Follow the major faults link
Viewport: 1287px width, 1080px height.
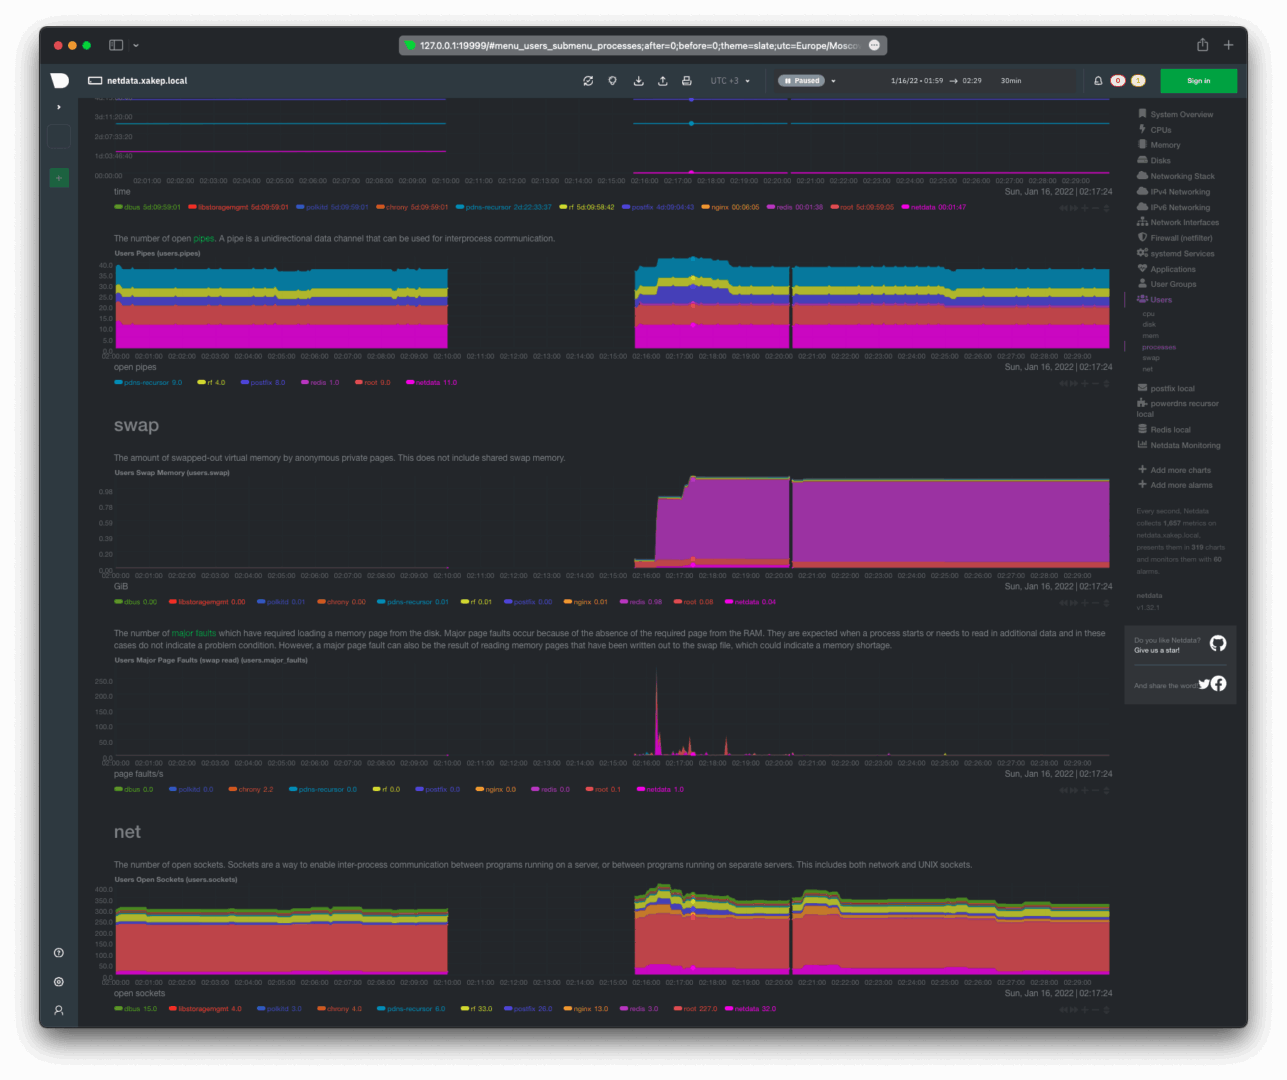[x=194, y=633]
